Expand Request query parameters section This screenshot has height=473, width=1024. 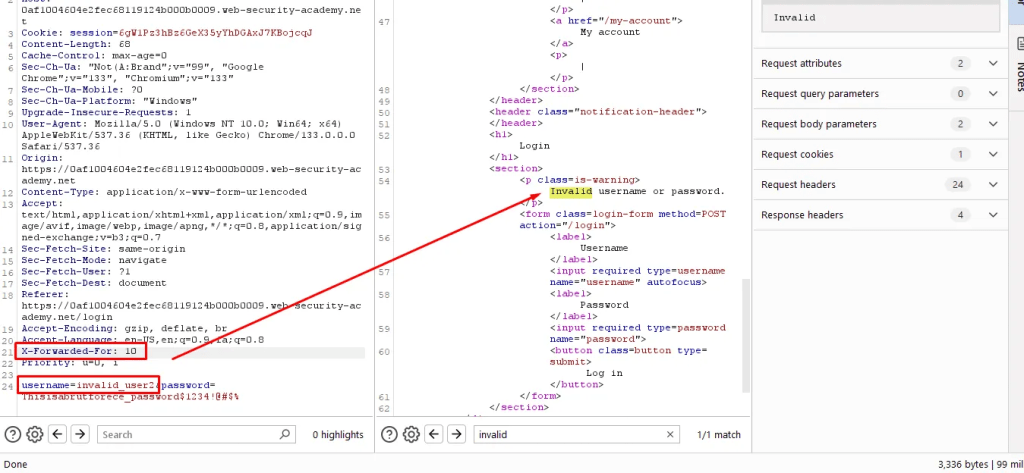click(x=992, y=94)
